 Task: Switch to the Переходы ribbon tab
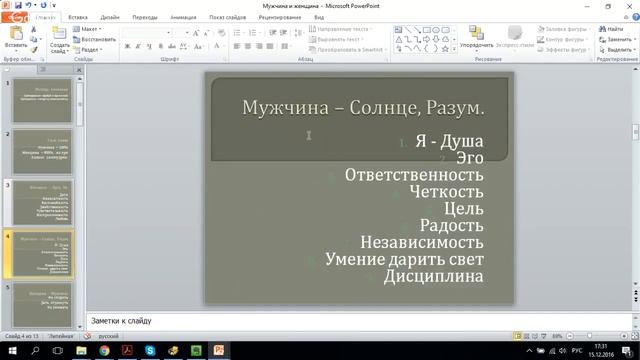tap(145, 18)
